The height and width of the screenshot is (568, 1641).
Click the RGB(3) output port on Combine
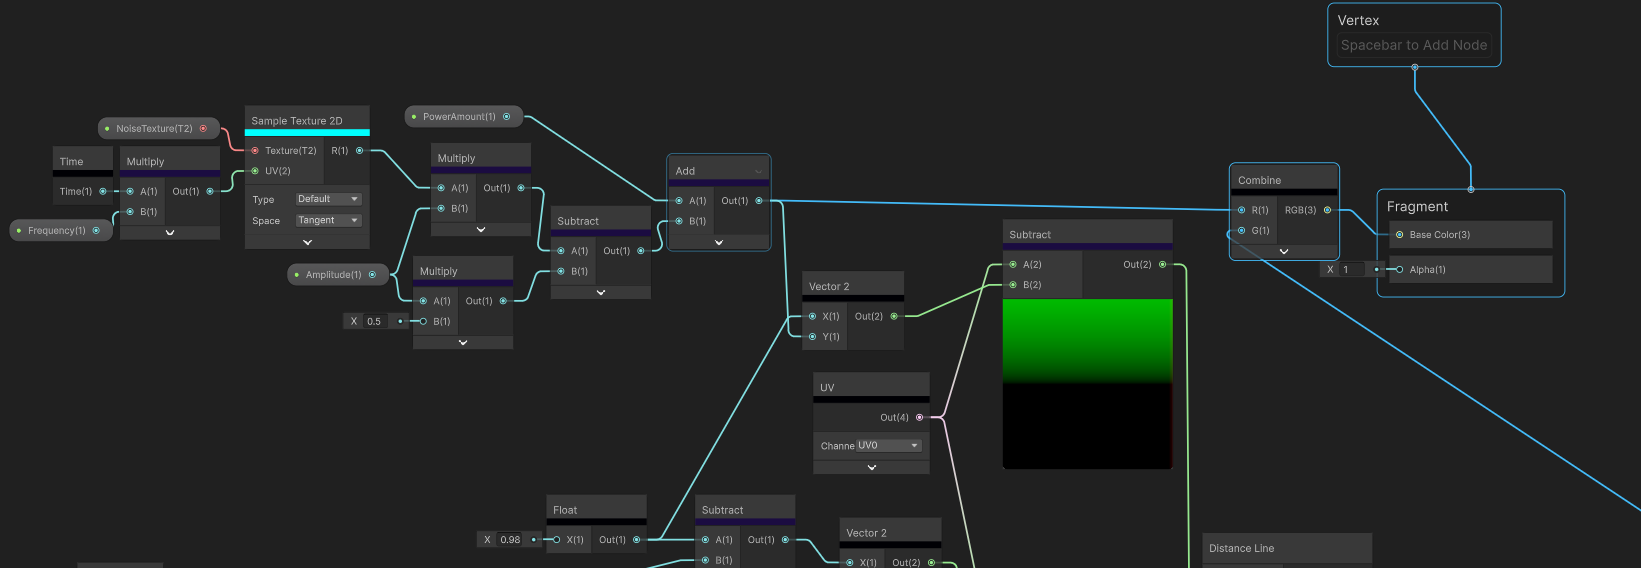click(1327, 210)
